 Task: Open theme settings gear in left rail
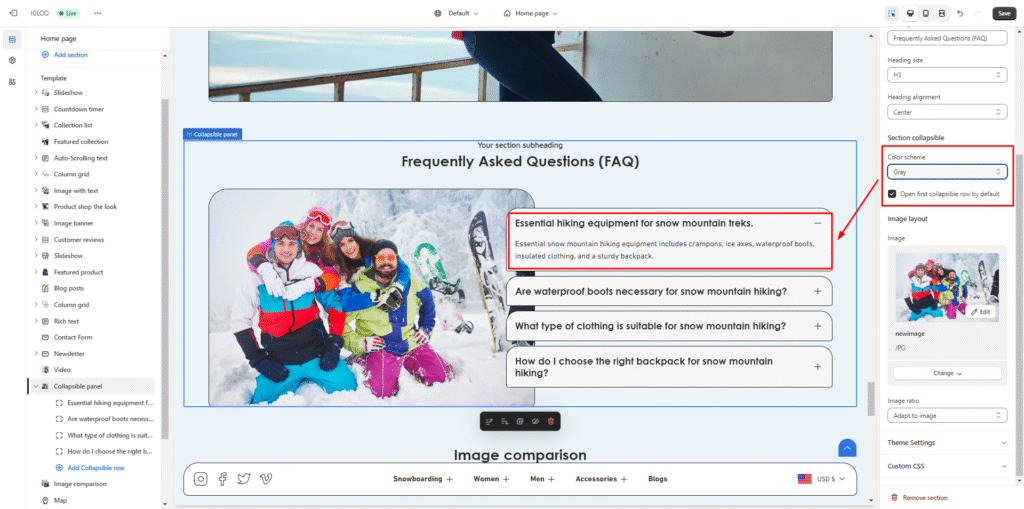(x=12, y=60)
